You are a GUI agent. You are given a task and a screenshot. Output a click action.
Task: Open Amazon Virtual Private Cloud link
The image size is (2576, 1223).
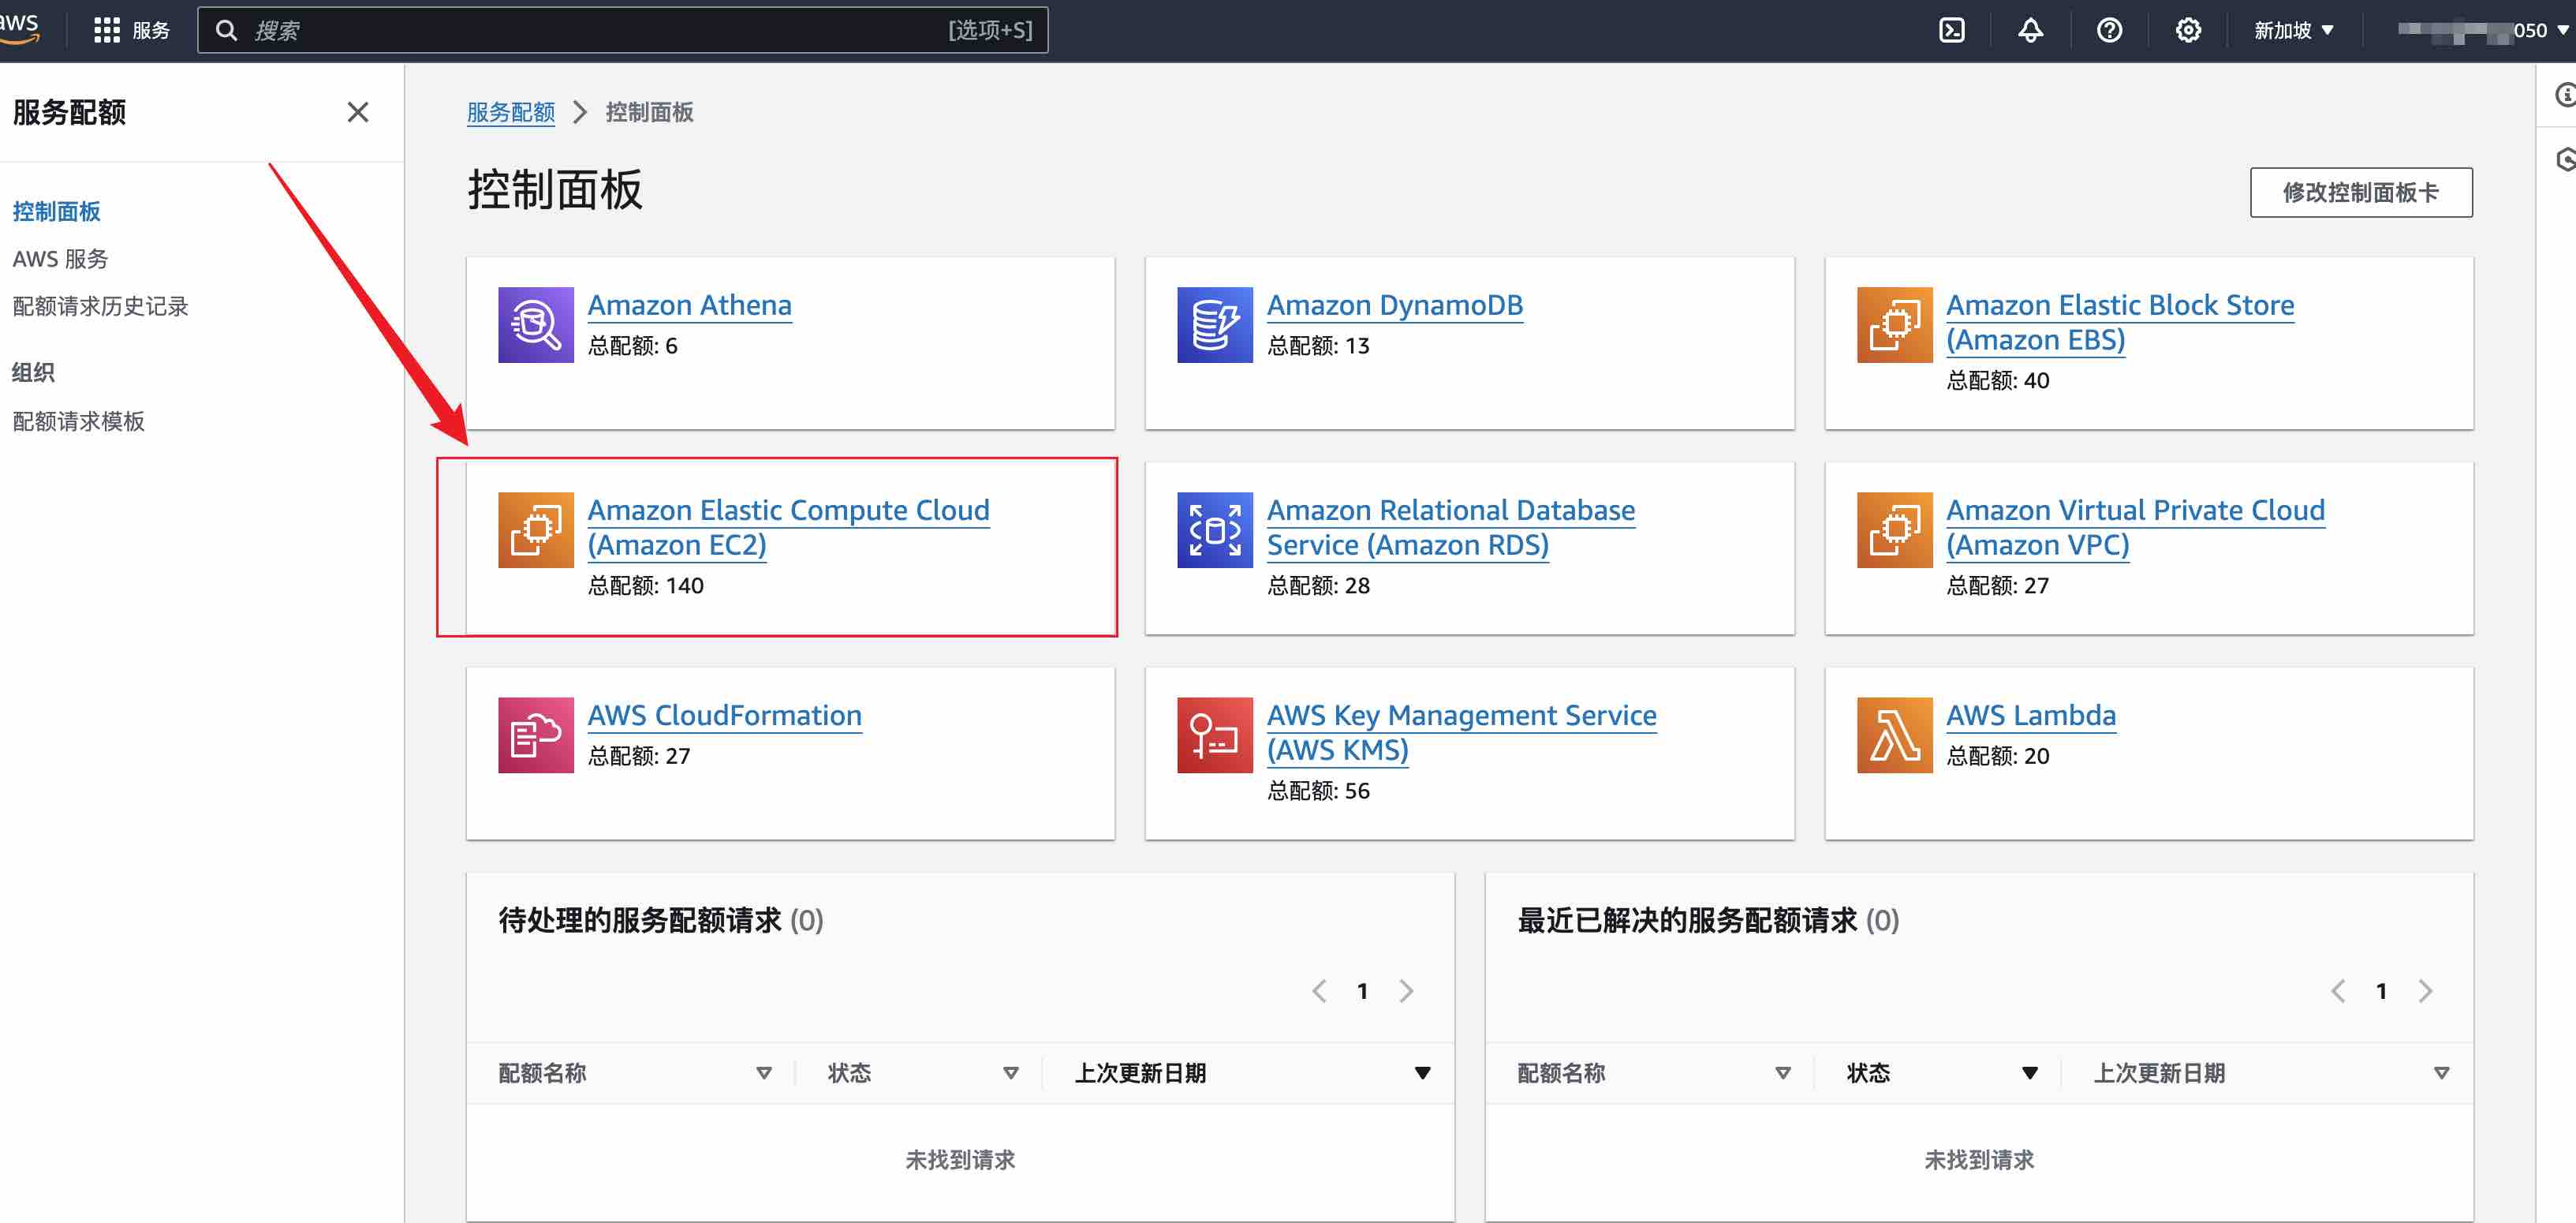(x=2135, y=527)
